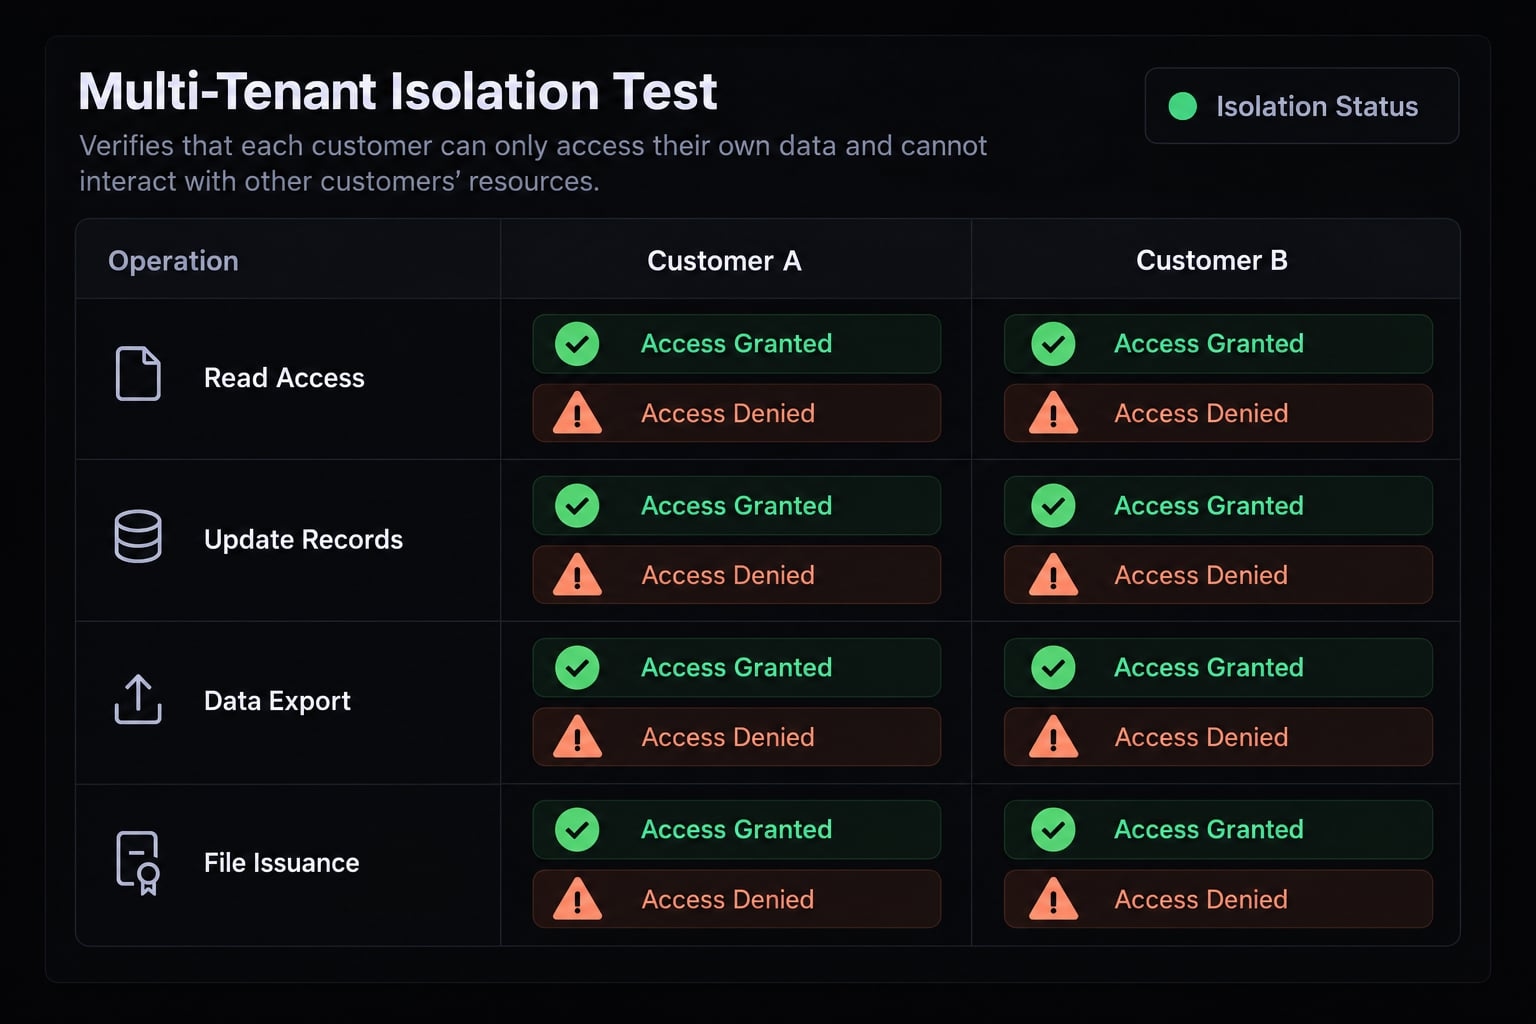Click Customer A Update Records warning triangle
Image resolution: width=1536 pixels, height=1024 pixels.
coord(577,575)
